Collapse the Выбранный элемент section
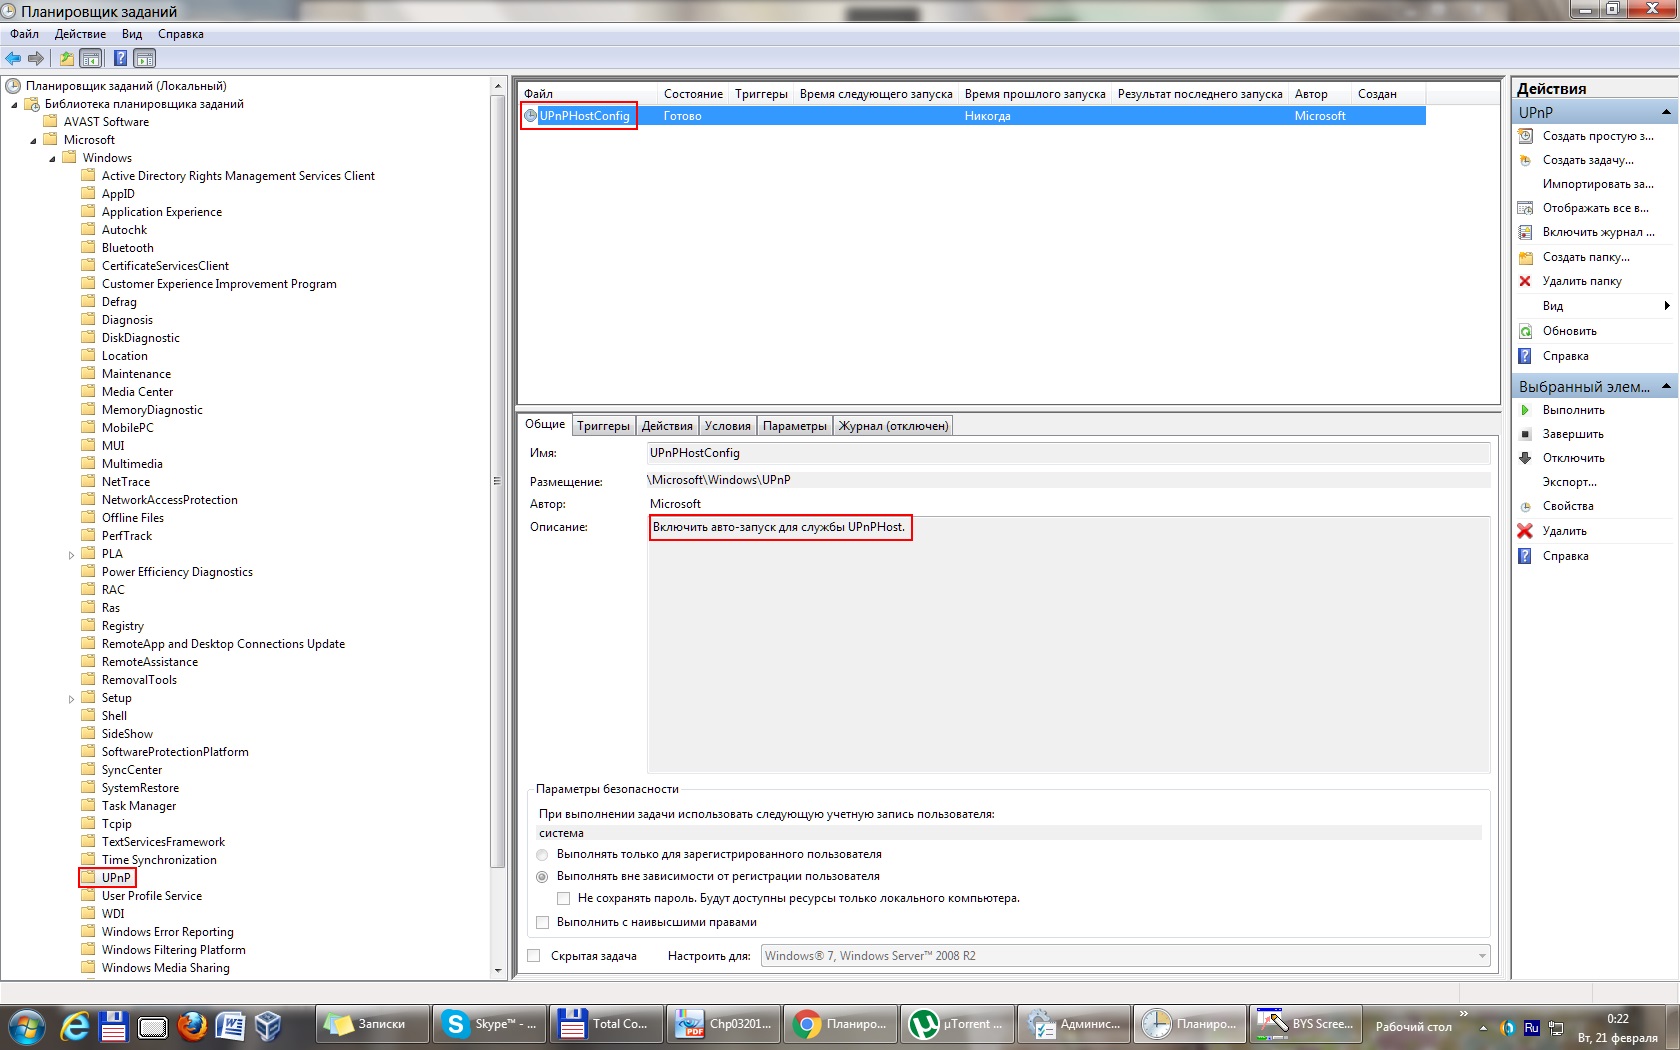This screenshot has height=1050, width=1680. tap(1666, 386)
